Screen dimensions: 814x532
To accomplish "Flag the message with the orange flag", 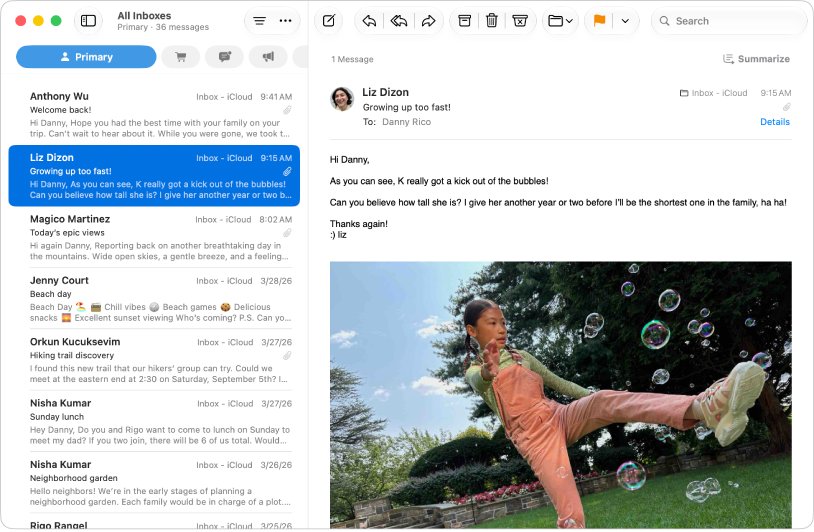I will pyautogui.click(x=599, y=21).
